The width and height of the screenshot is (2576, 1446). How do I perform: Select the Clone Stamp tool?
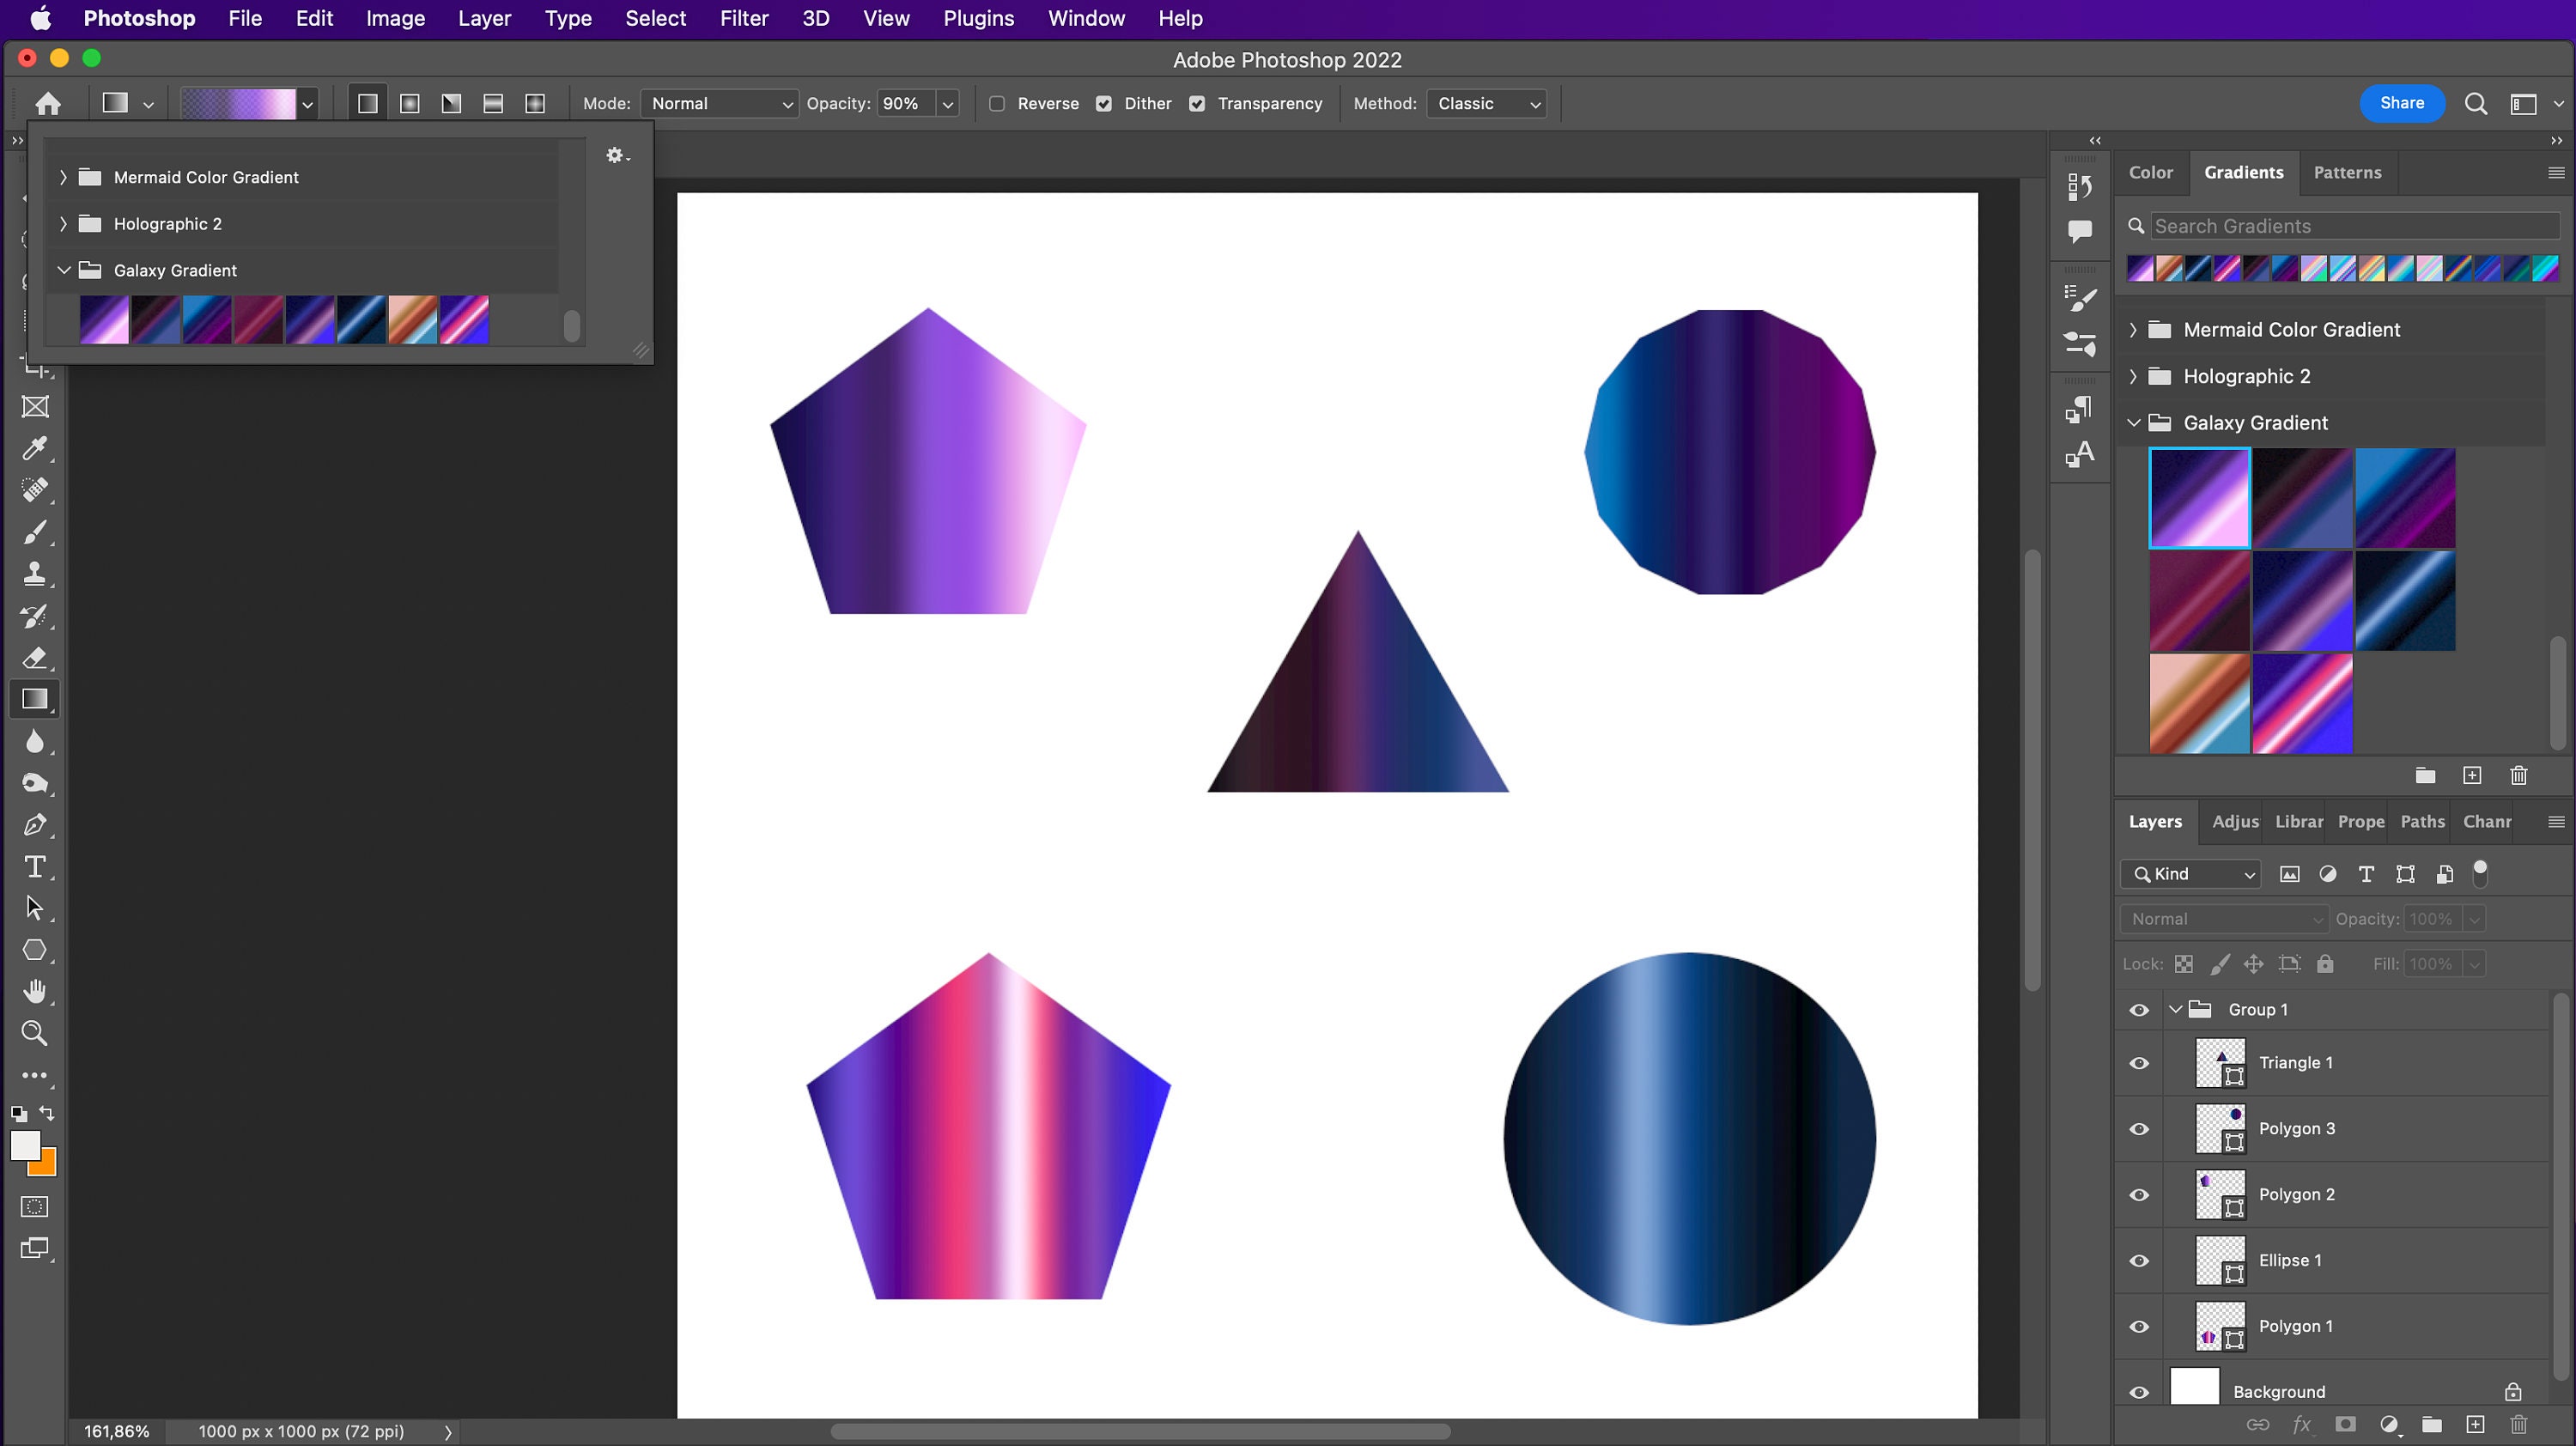pyautogui.click(x=36, y=573)
